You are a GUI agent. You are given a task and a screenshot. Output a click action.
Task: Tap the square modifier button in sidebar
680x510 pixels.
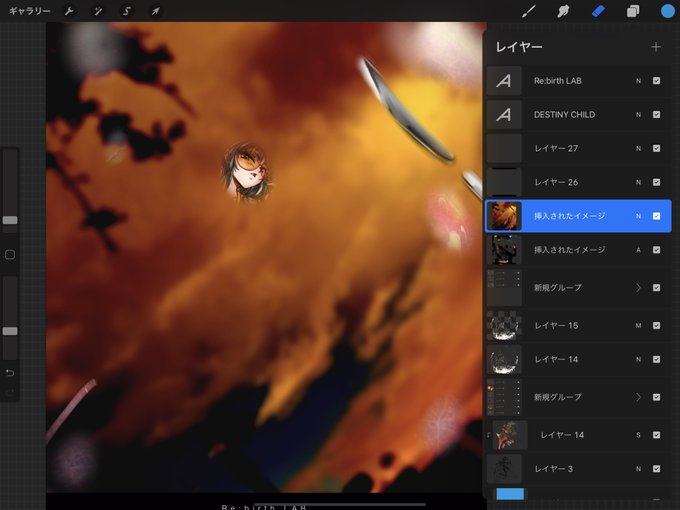click(x=10, y=255)
